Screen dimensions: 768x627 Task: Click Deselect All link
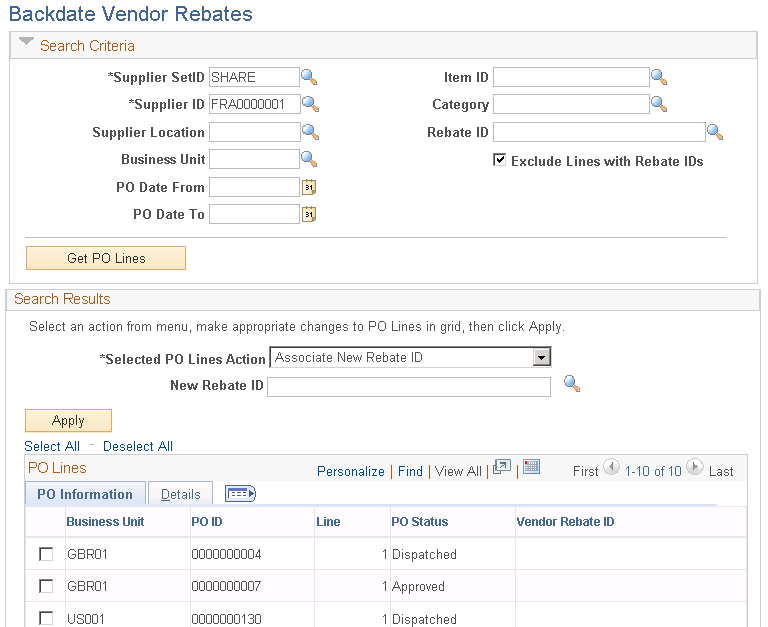138,446
